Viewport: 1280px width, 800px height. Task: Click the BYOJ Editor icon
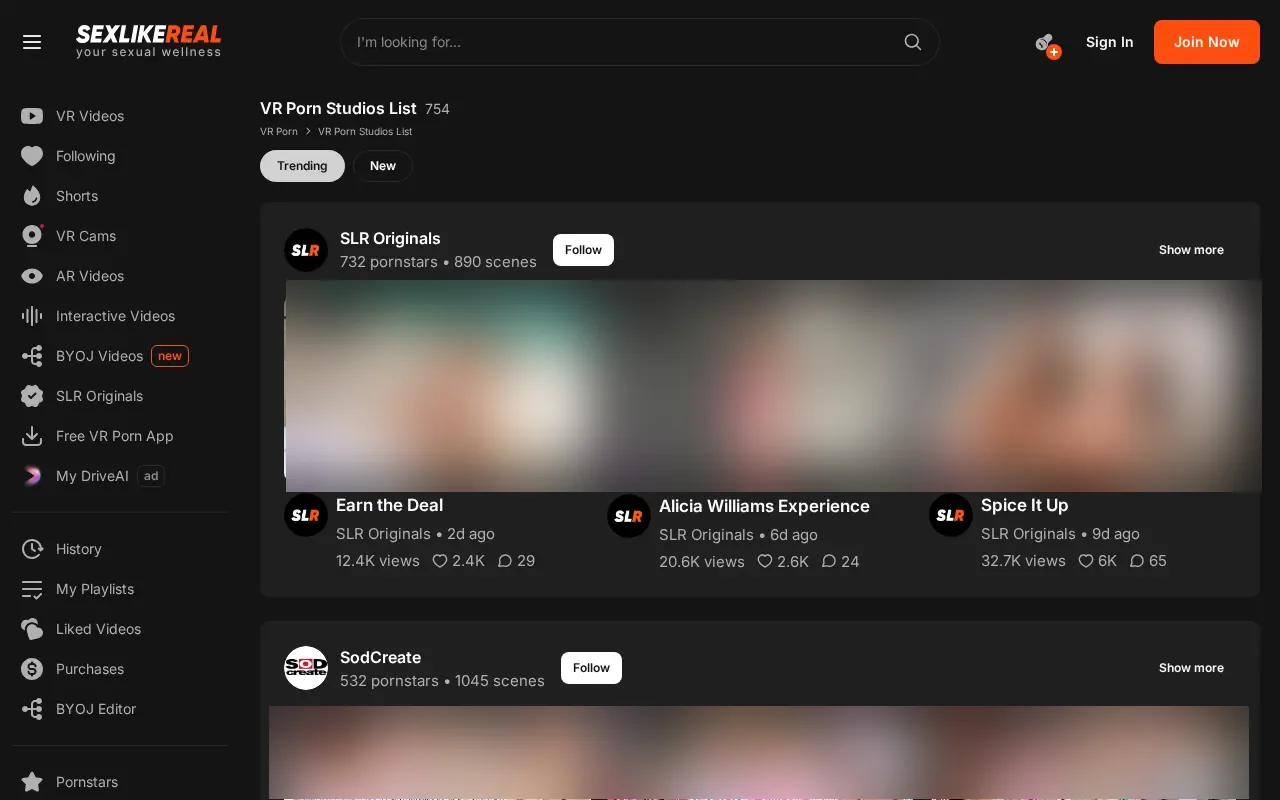coord(32,709)
